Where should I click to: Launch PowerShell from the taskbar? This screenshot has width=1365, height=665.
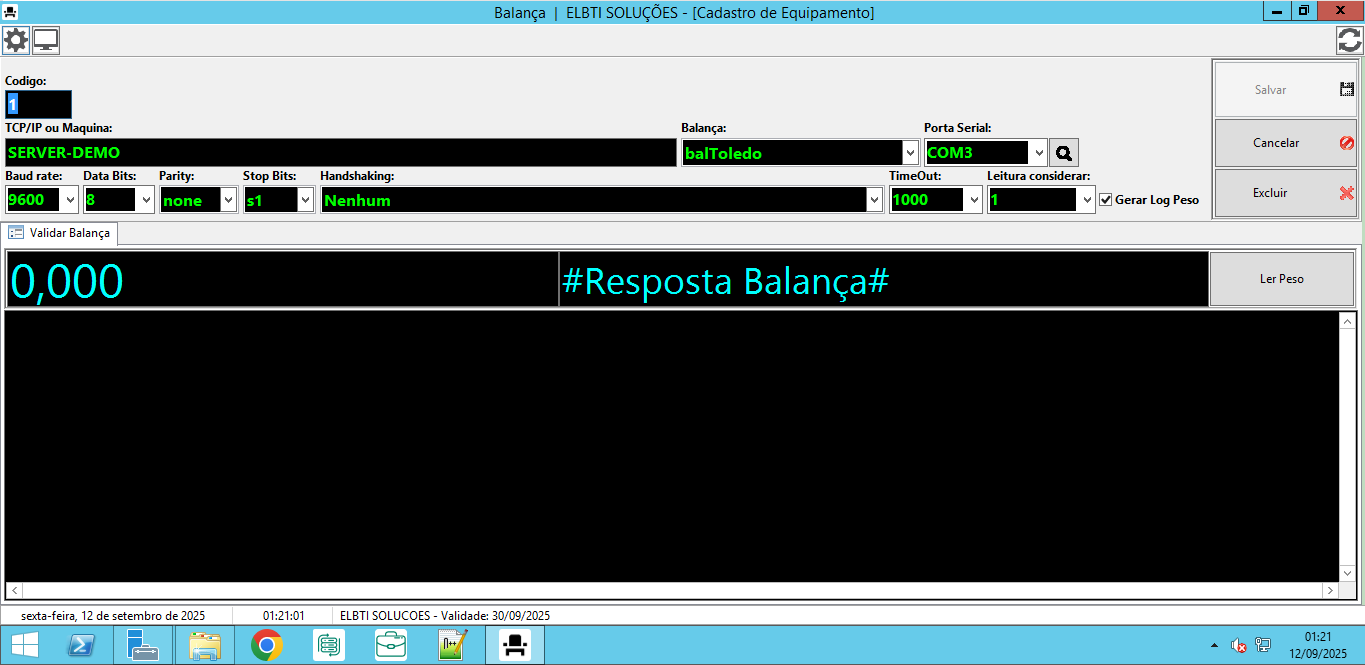click(82, 646)
